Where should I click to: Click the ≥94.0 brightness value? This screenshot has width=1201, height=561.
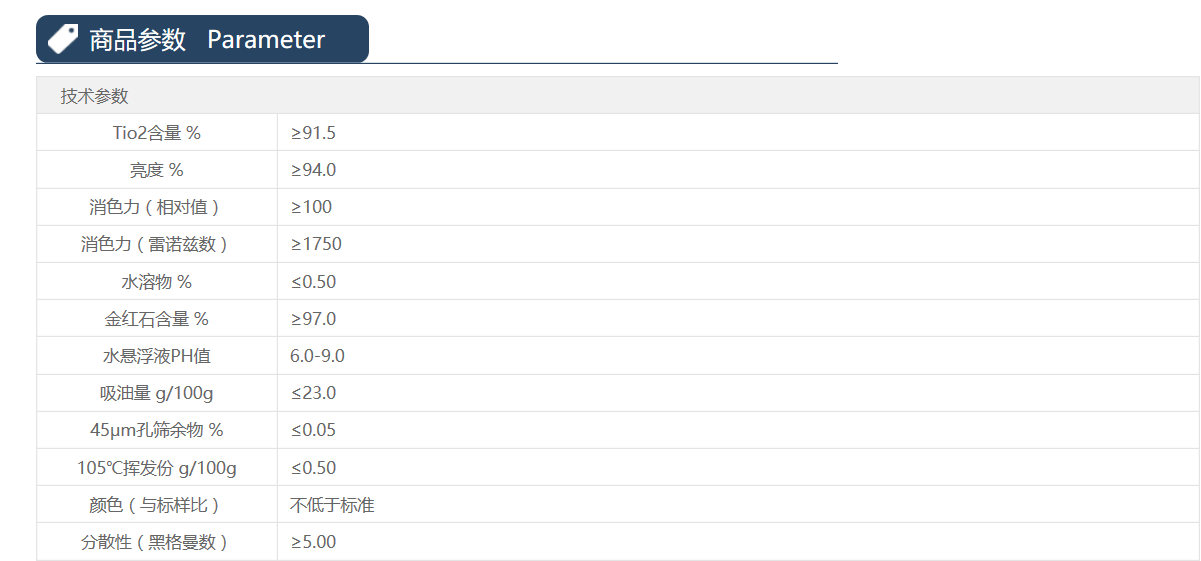313,170
